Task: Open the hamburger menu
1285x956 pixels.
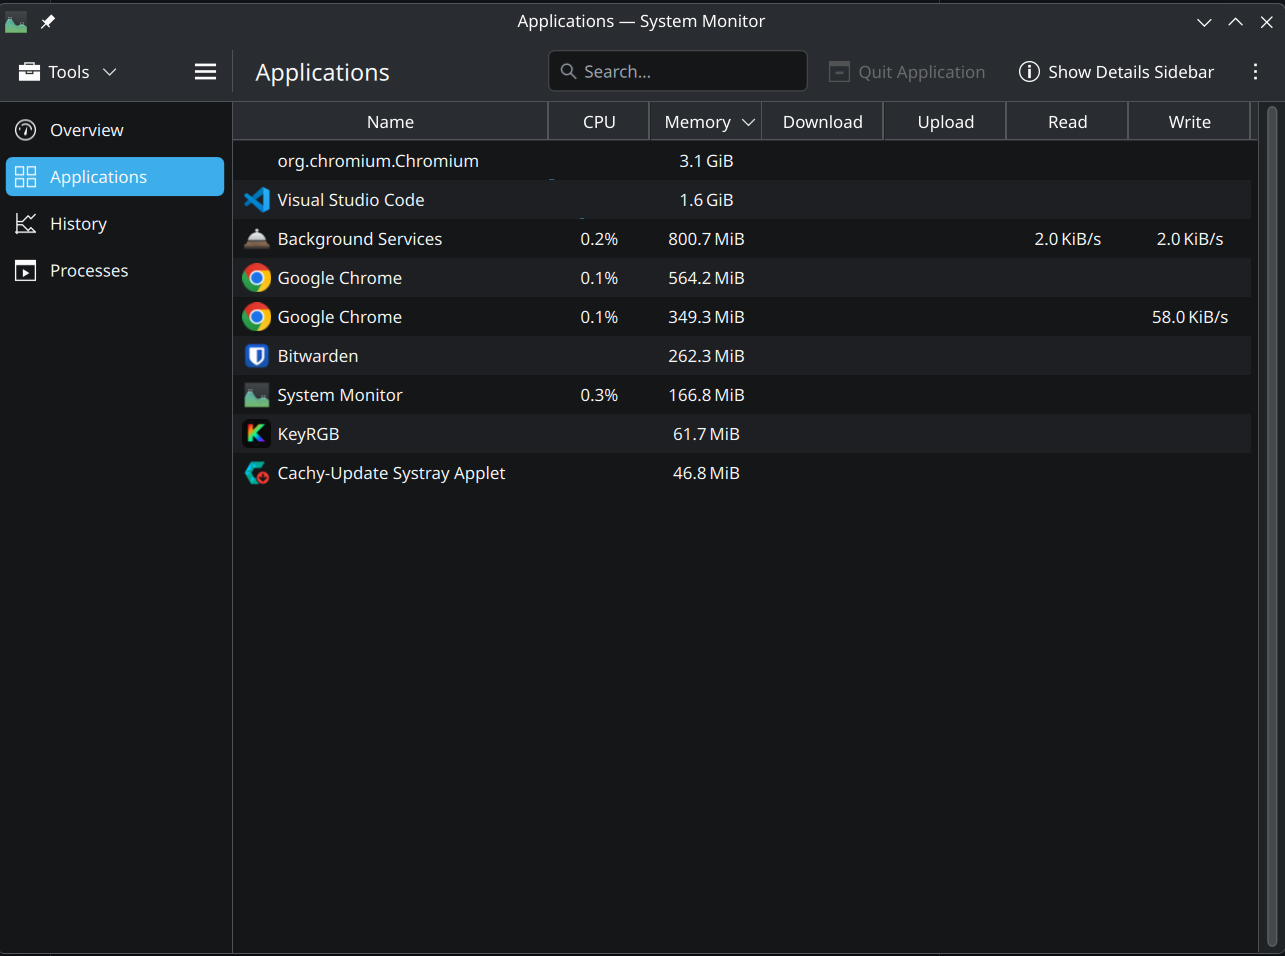Action: point(205,72)
